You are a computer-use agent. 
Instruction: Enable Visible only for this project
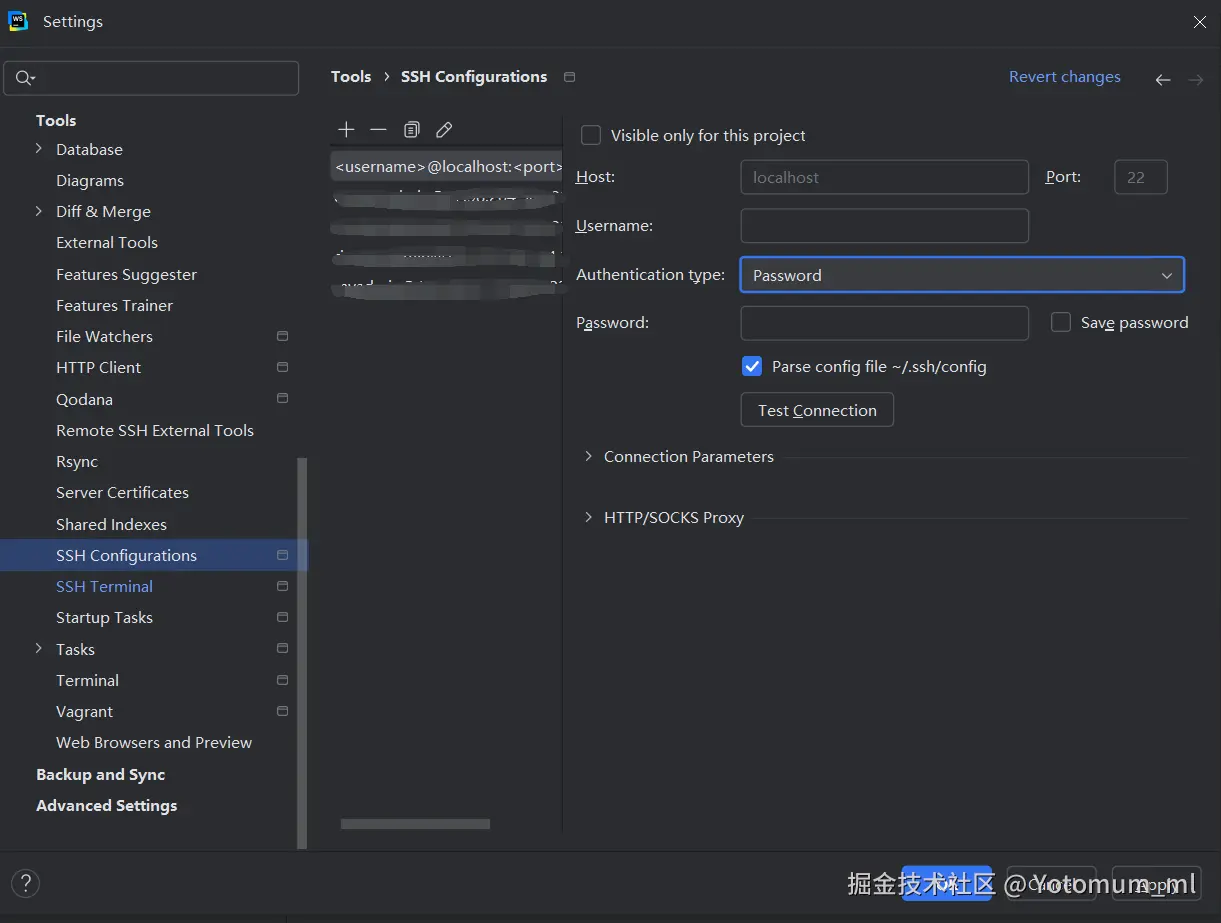click(x=591, y=135)
